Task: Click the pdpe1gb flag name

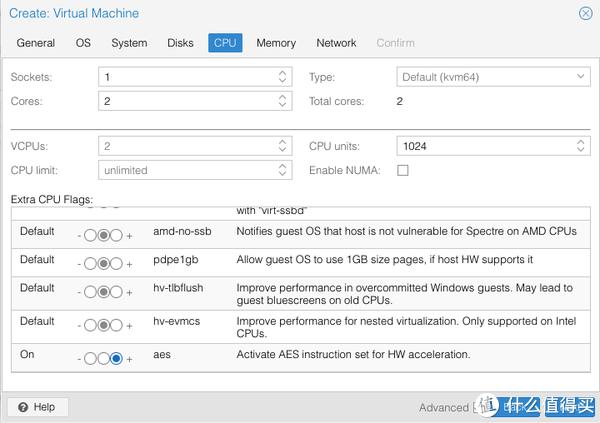Action: pos(176,260)
